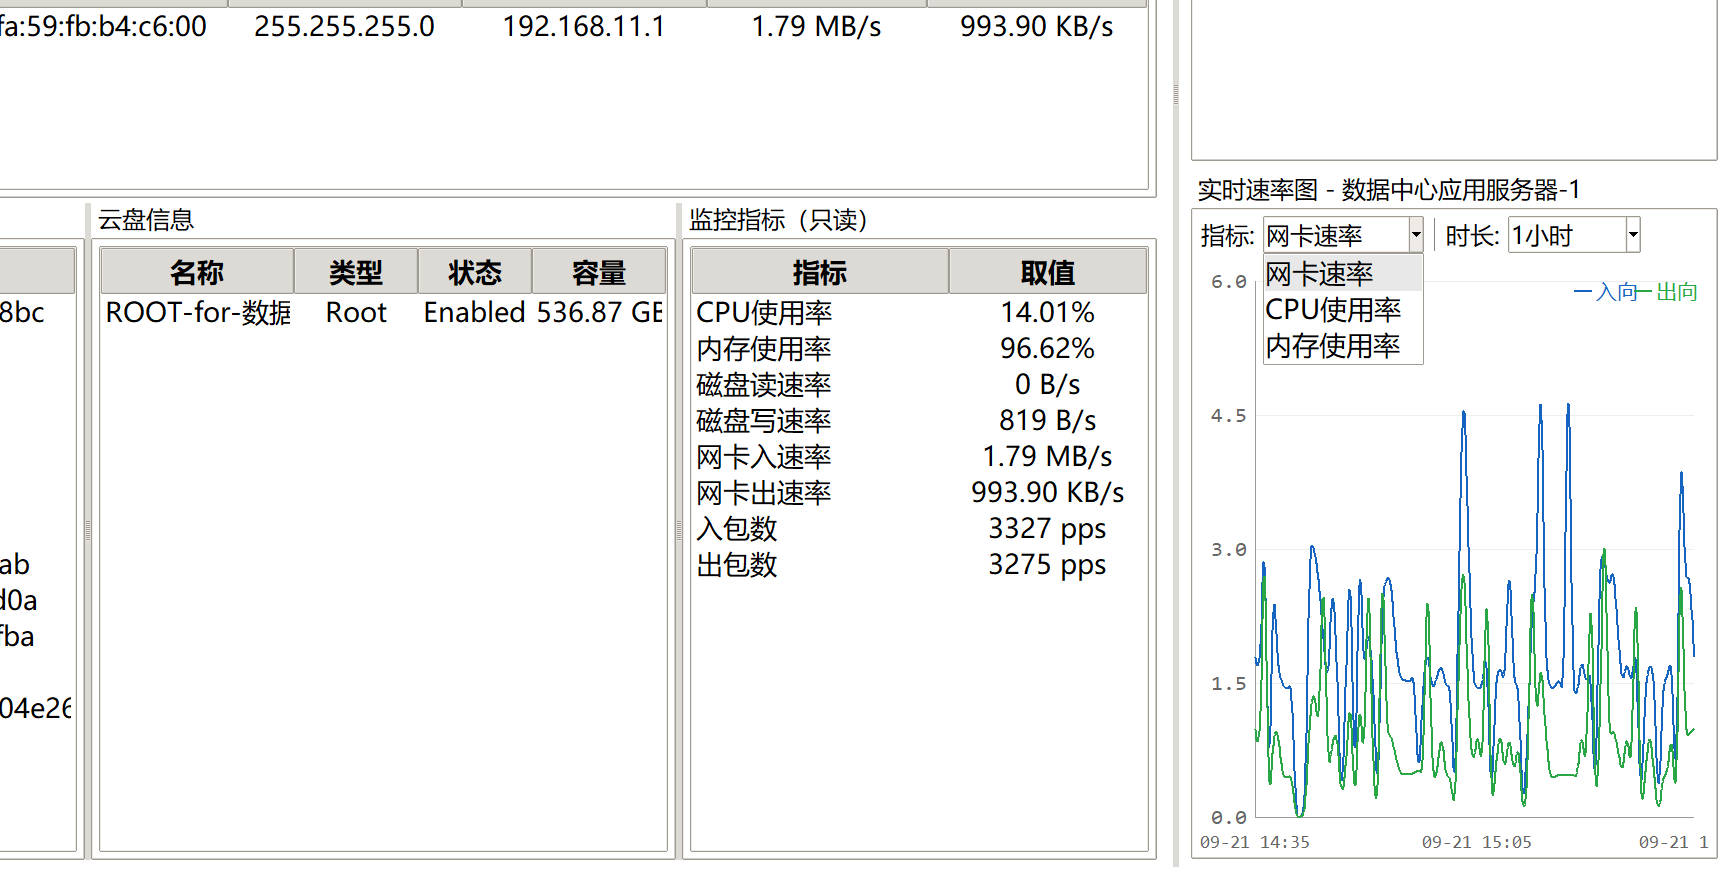Click the 入向 legend entry in chart

pyautogui.click(x=1606, y=292)
